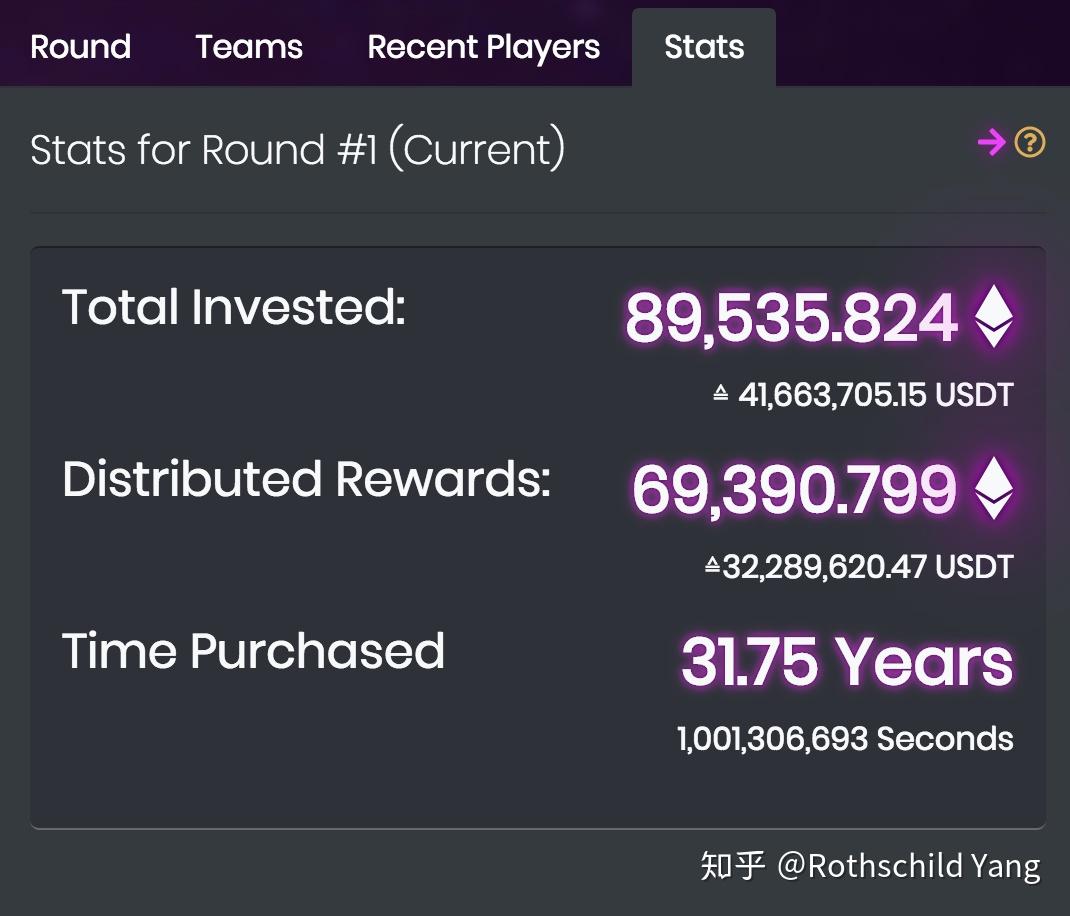The image size is (1070, 916).
Task: Click the 32,289,620.47 USDT amount
Action: pos(867,567)
